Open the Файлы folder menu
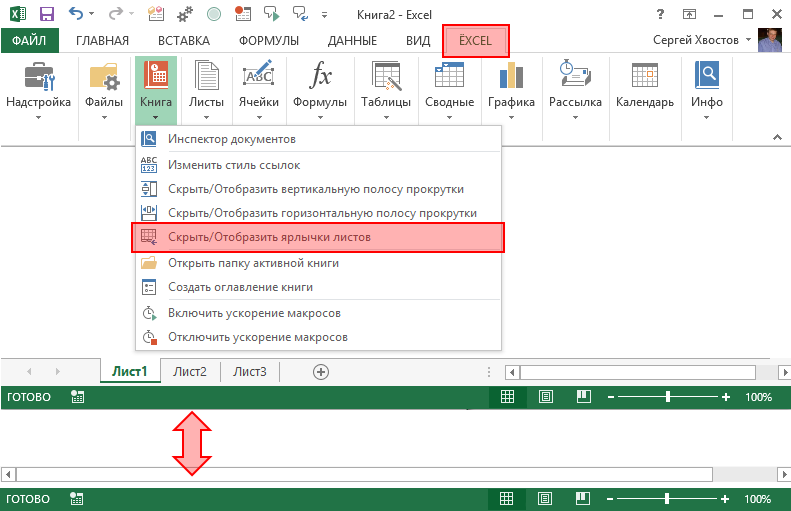Screen dimensions: 791x511 tap(104, 91)
